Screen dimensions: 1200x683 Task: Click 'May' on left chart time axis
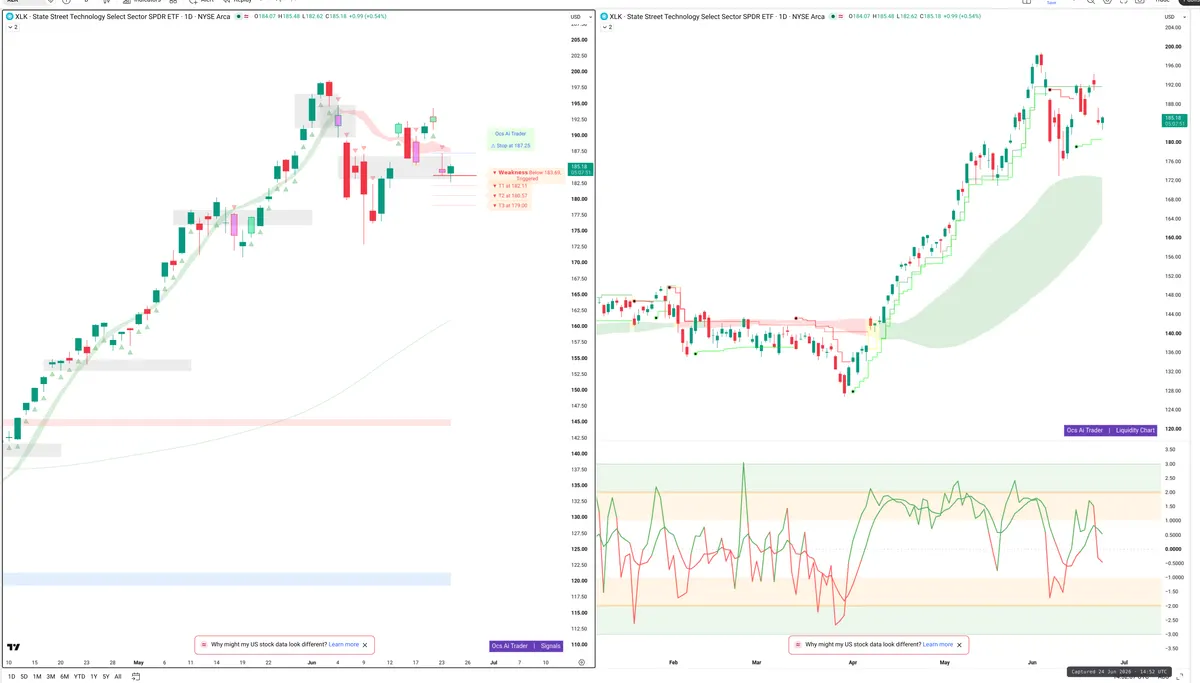coord(139,662)
